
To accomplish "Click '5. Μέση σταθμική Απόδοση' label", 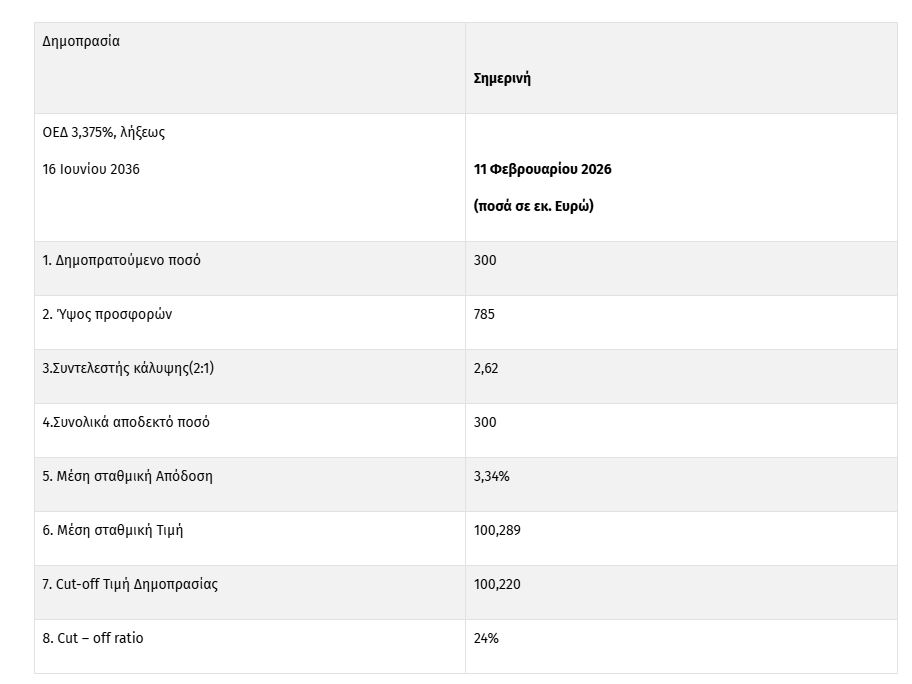I will tap(127, 476).
